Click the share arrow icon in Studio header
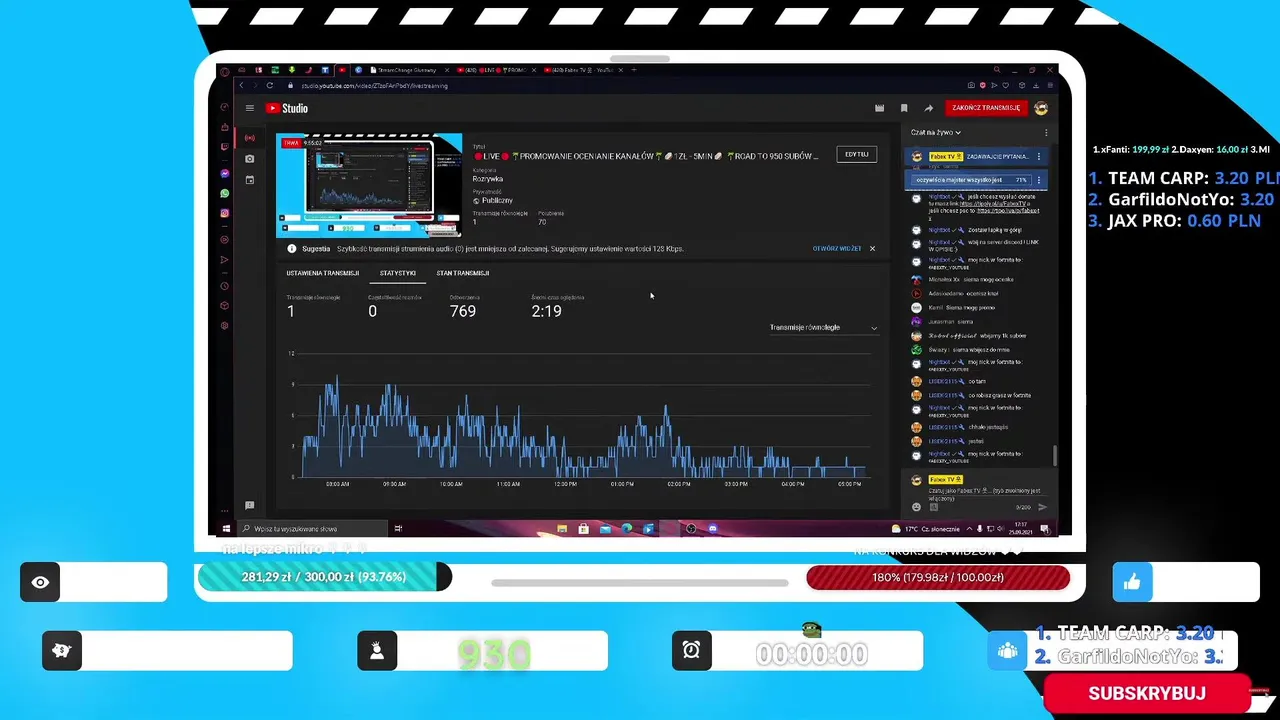Screen dimensions: 1280x720 pyautogui.click(x=928, y=108)
